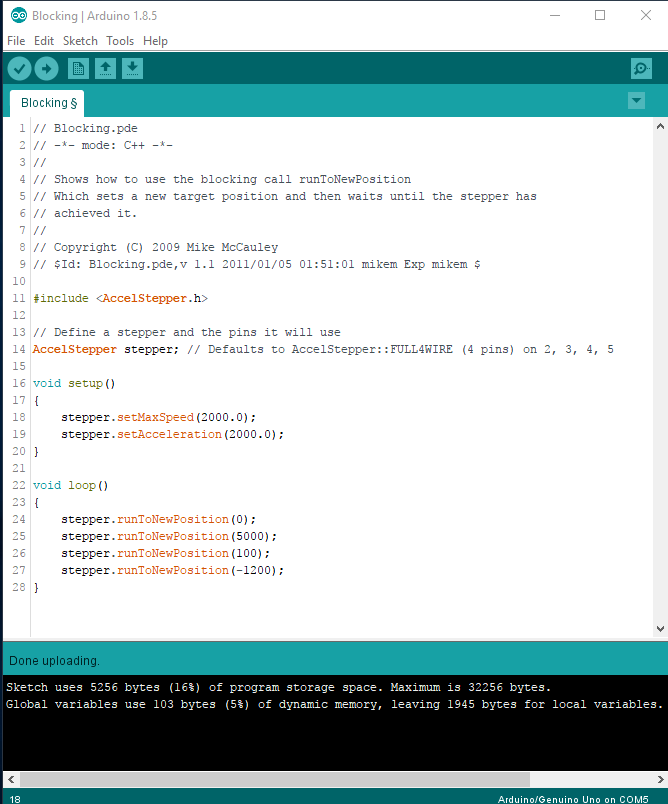
Task: Click the '// Blocking.pde' comment line
Action: (x=85, y=128)
